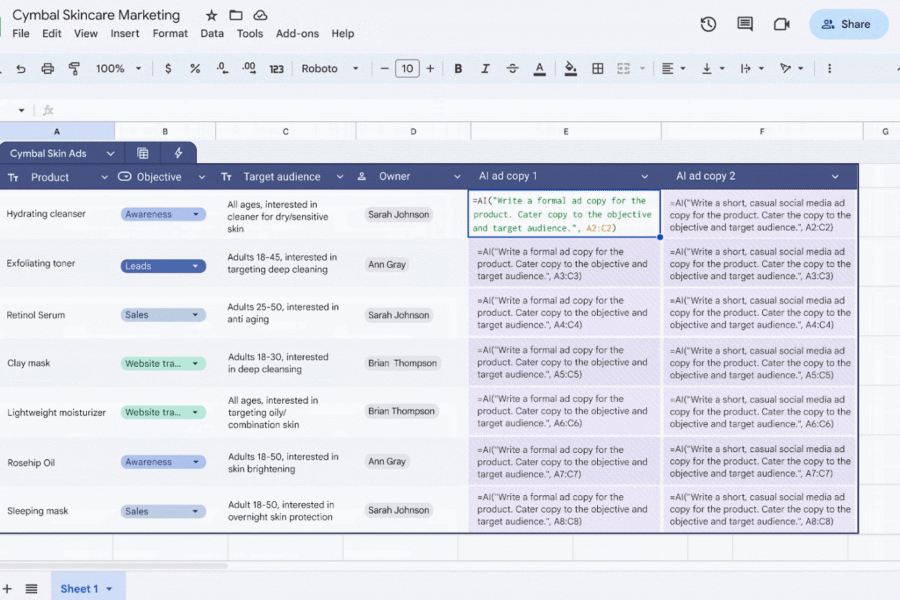Open the Add-ons menu
Viewport: 900px width, 600px height.
click(x=297, y=34)
